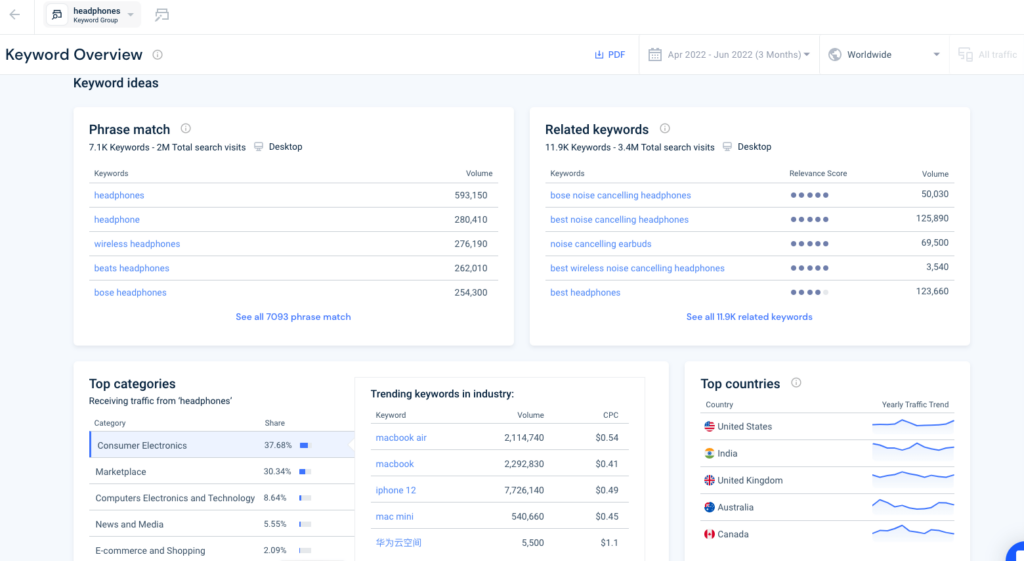Click info icon beside Related keywords
The width and height of the screenshot is (1024, 561).
point(665,129)
